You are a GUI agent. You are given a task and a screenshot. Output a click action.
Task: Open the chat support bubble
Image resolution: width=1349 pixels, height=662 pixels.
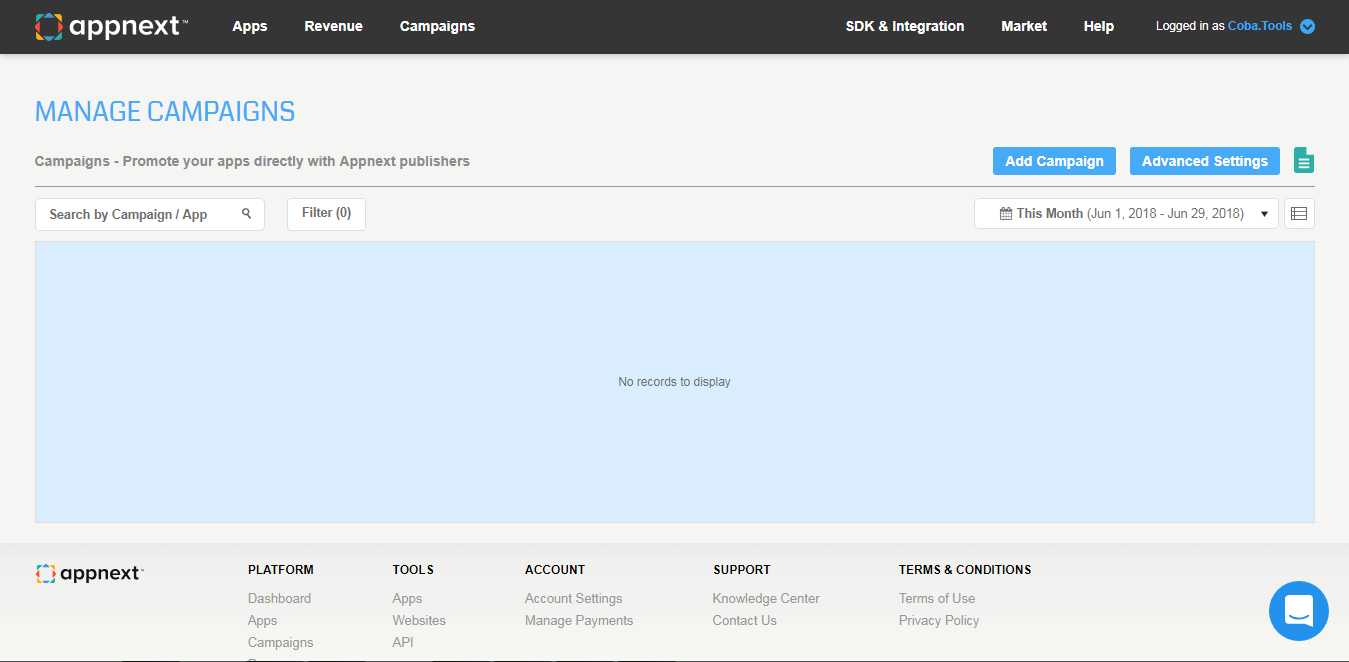point(1298,611)
